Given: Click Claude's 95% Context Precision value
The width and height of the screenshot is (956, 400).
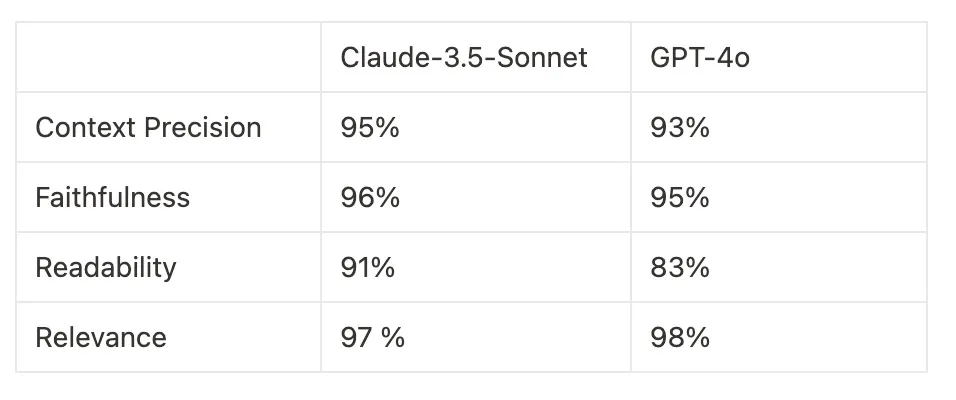Looking at the screenshot, I should [370, 128].
